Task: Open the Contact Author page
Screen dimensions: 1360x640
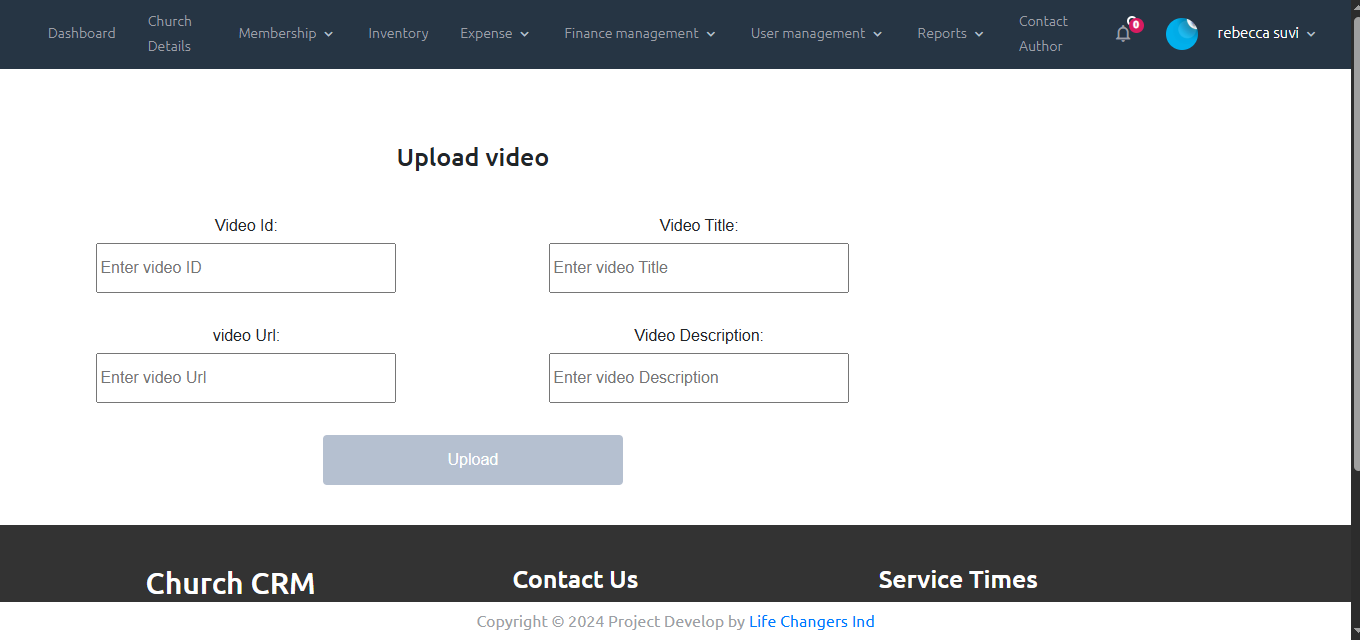Action: point(1043,33)
